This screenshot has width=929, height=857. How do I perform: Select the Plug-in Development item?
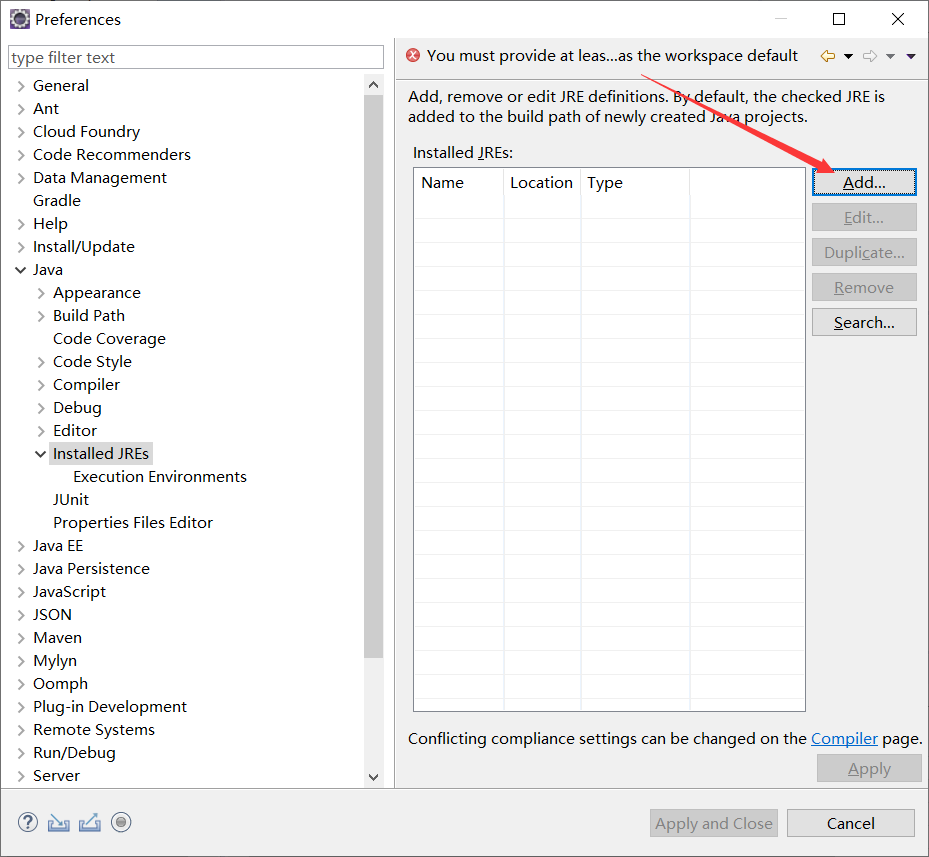[110, 707]
